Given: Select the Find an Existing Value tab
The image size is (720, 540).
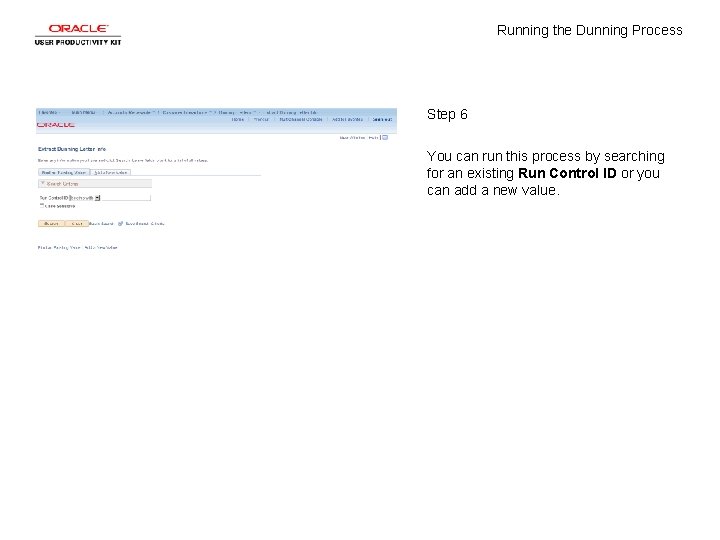Looking at the screenshot, I should 64,173.
